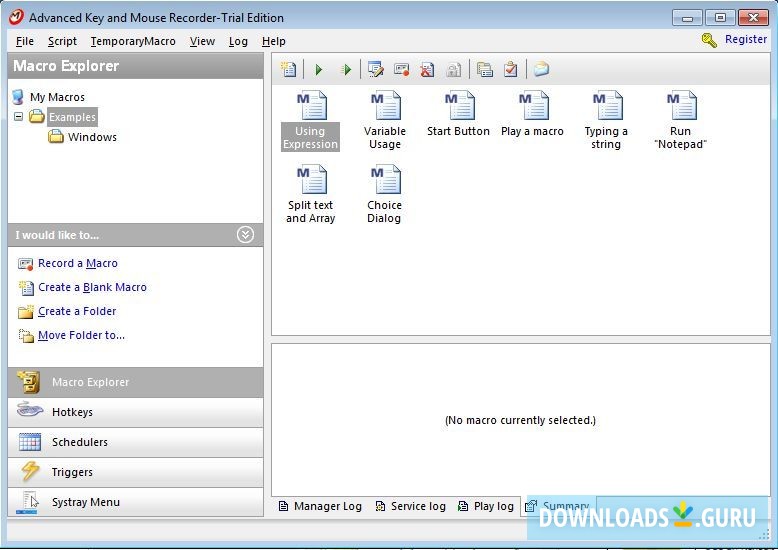Image resolution: width=778 pixels, height=550 pixels.
Task: Click the greyed-out padlock toolbar icon
Action: click(x=454, y=69)
